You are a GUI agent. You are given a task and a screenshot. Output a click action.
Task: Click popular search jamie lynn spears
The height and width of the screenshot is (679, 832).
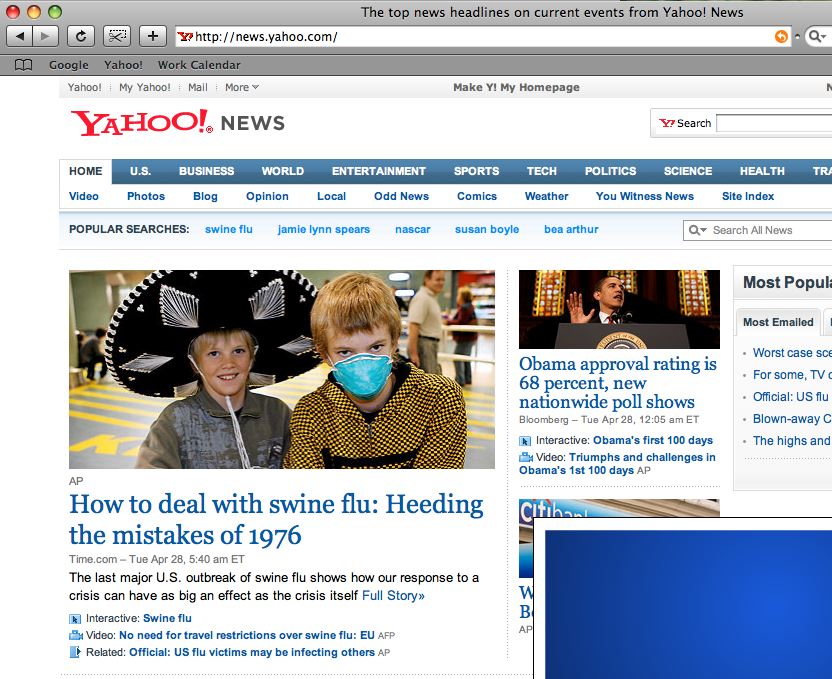click(x=324, y=229)
